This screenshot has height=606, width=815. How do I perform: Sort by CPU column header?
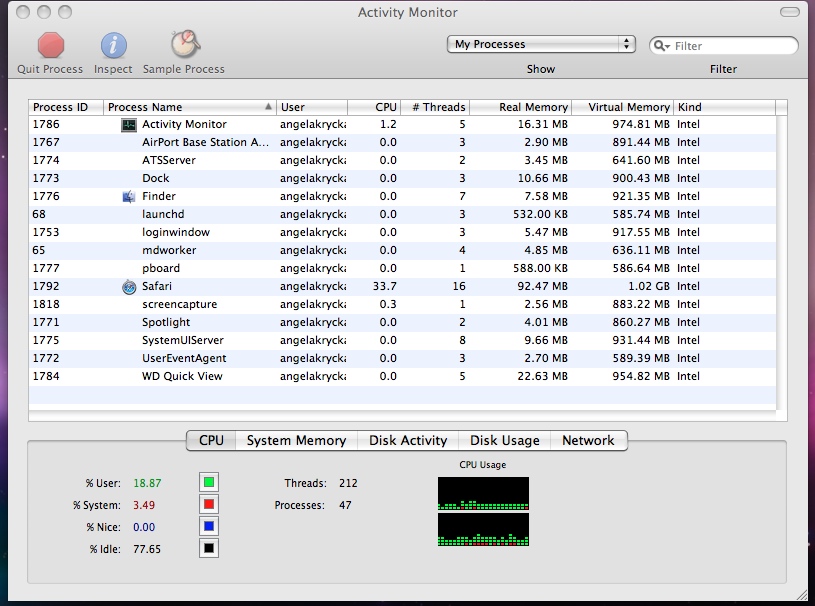coord(374,107)
